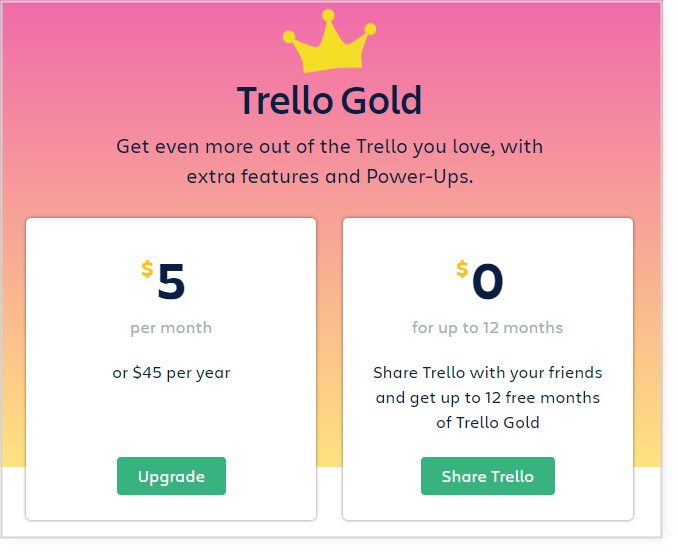
Task: Click the word Trello in the main heading
Action: tap(285, 100)
